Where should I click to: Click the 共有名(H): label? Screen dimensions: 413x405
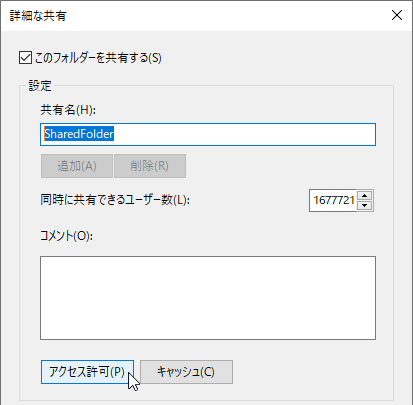(68, 110)
